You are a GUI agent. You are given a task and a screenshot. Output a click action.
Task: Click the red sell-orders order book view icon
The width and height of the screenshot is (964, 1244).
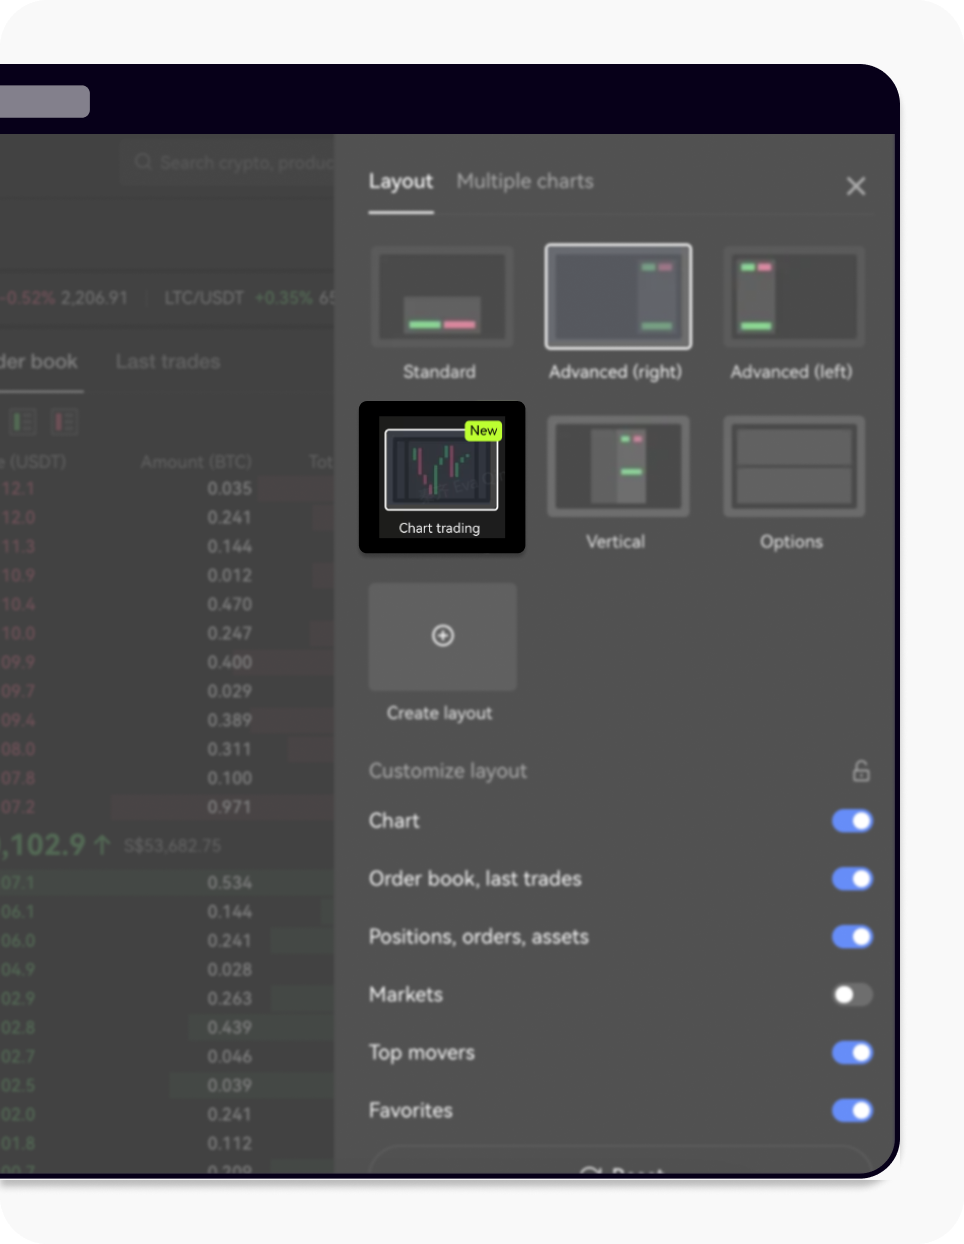[x=64, y=422]
